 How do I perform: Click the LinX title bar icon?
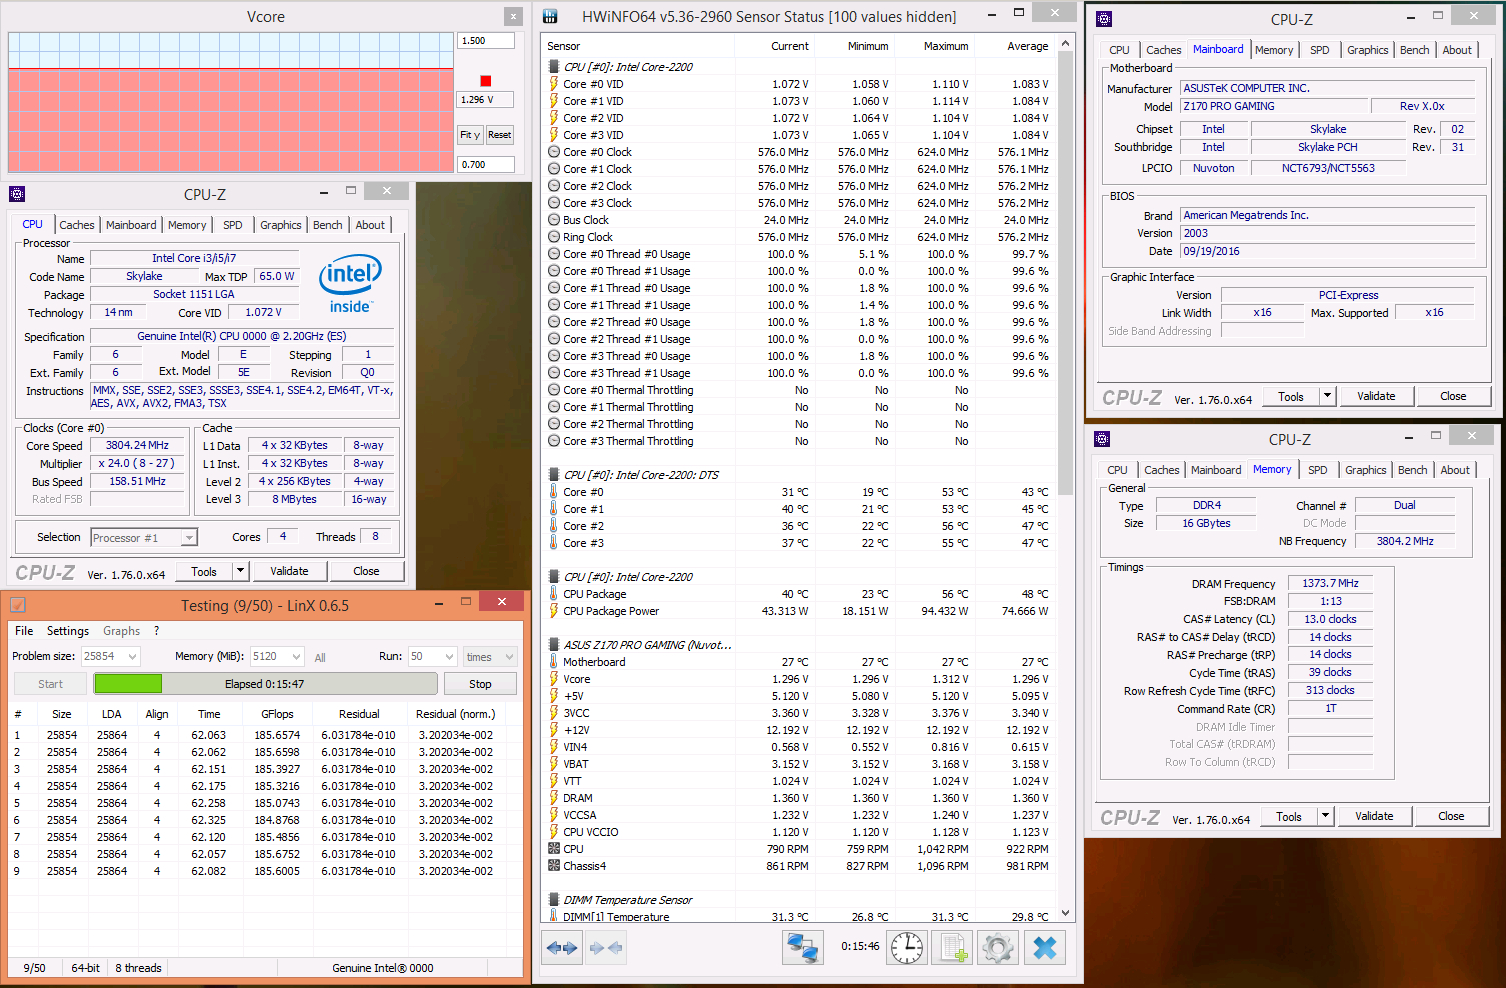[x=18, y=605]
